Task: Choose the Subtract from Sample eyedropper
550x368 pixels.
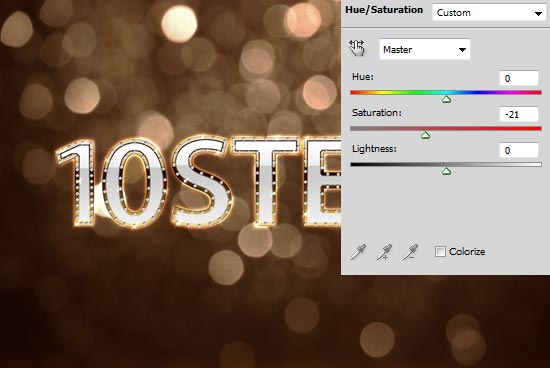Action: [410, 252]
